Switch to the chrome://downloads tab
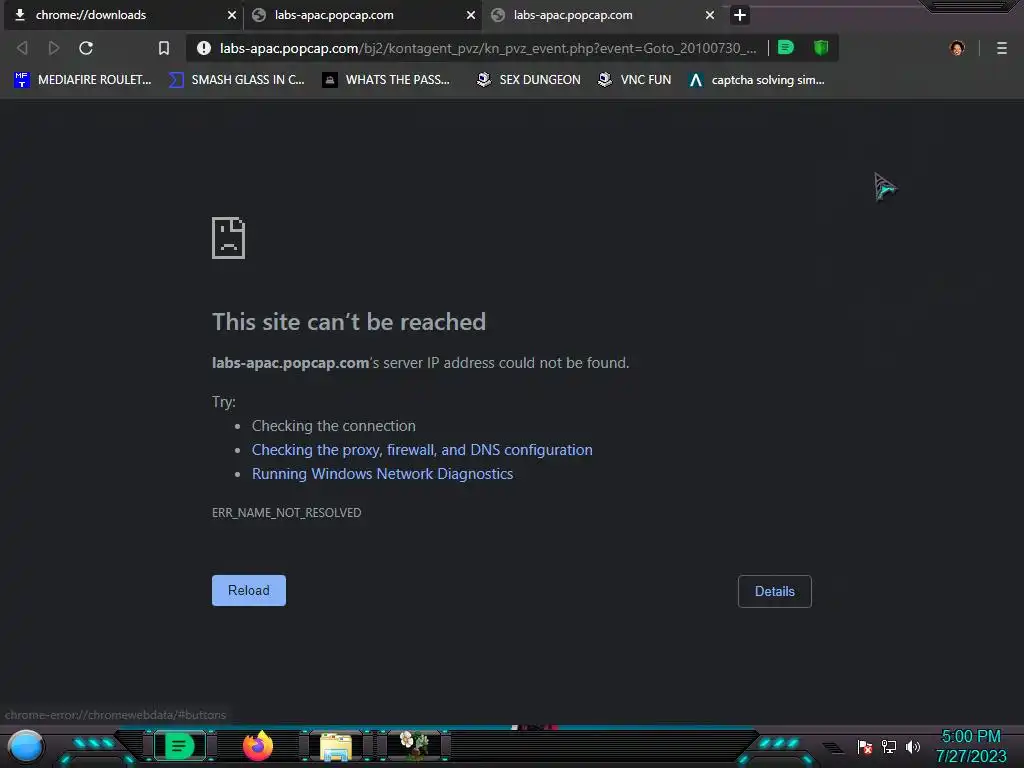 point(123,15)
